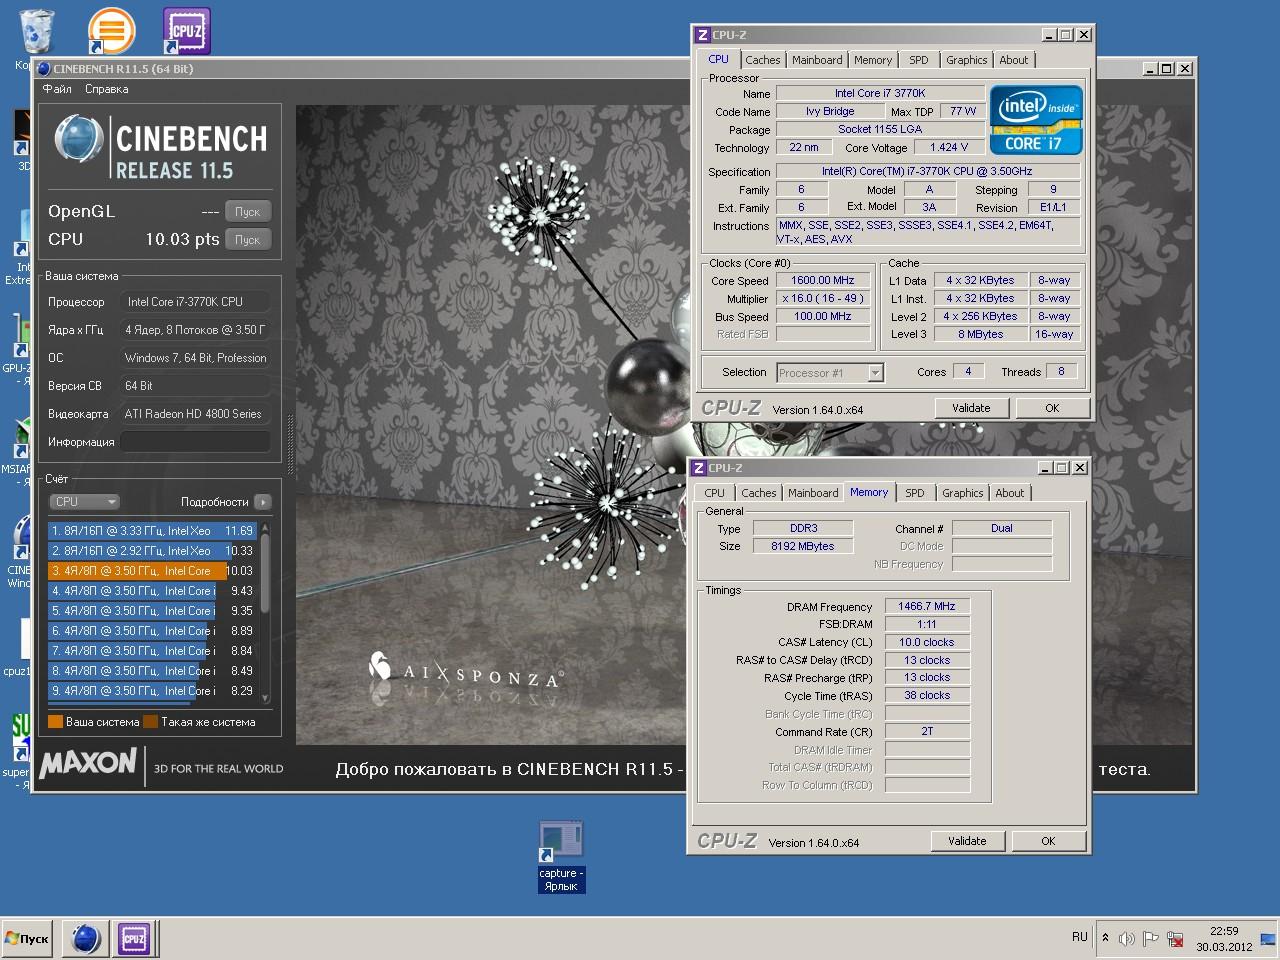Click the CAS# Latency 10.0 clocks value

tap(927, 642)
